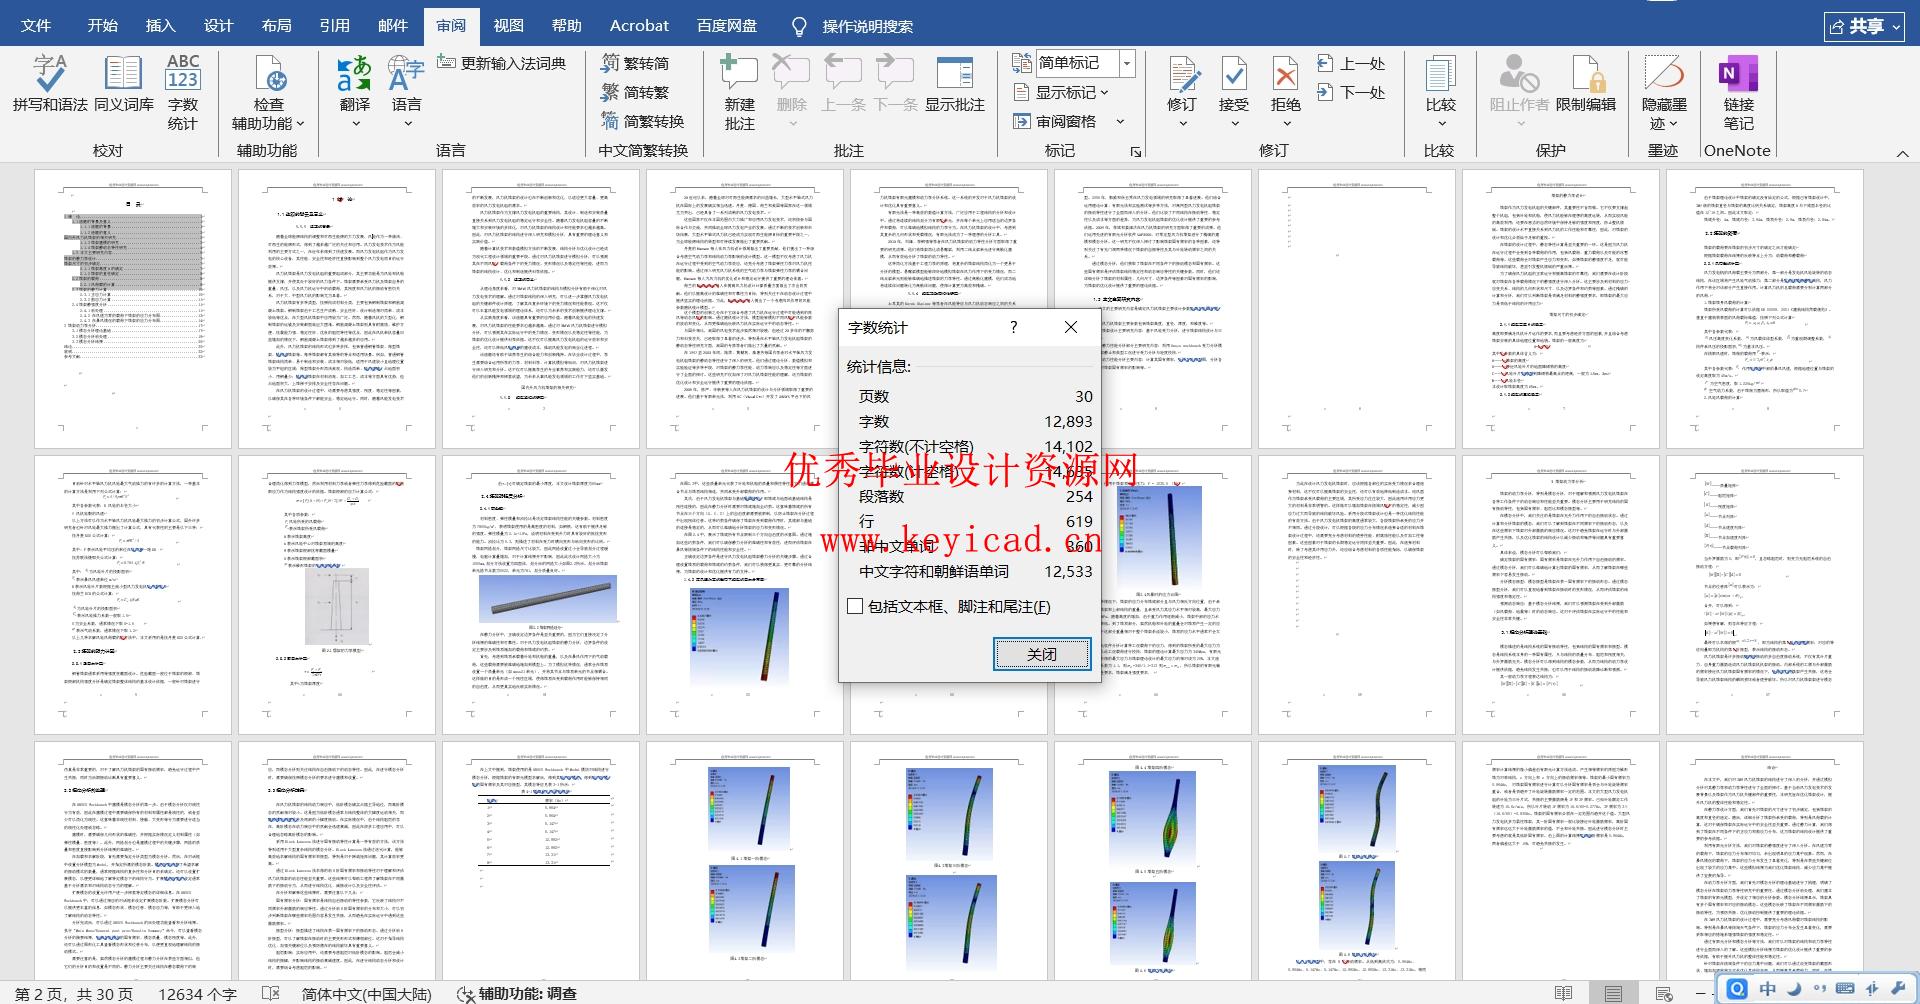Expand the Translate dropdown arrow

point(355,124)
